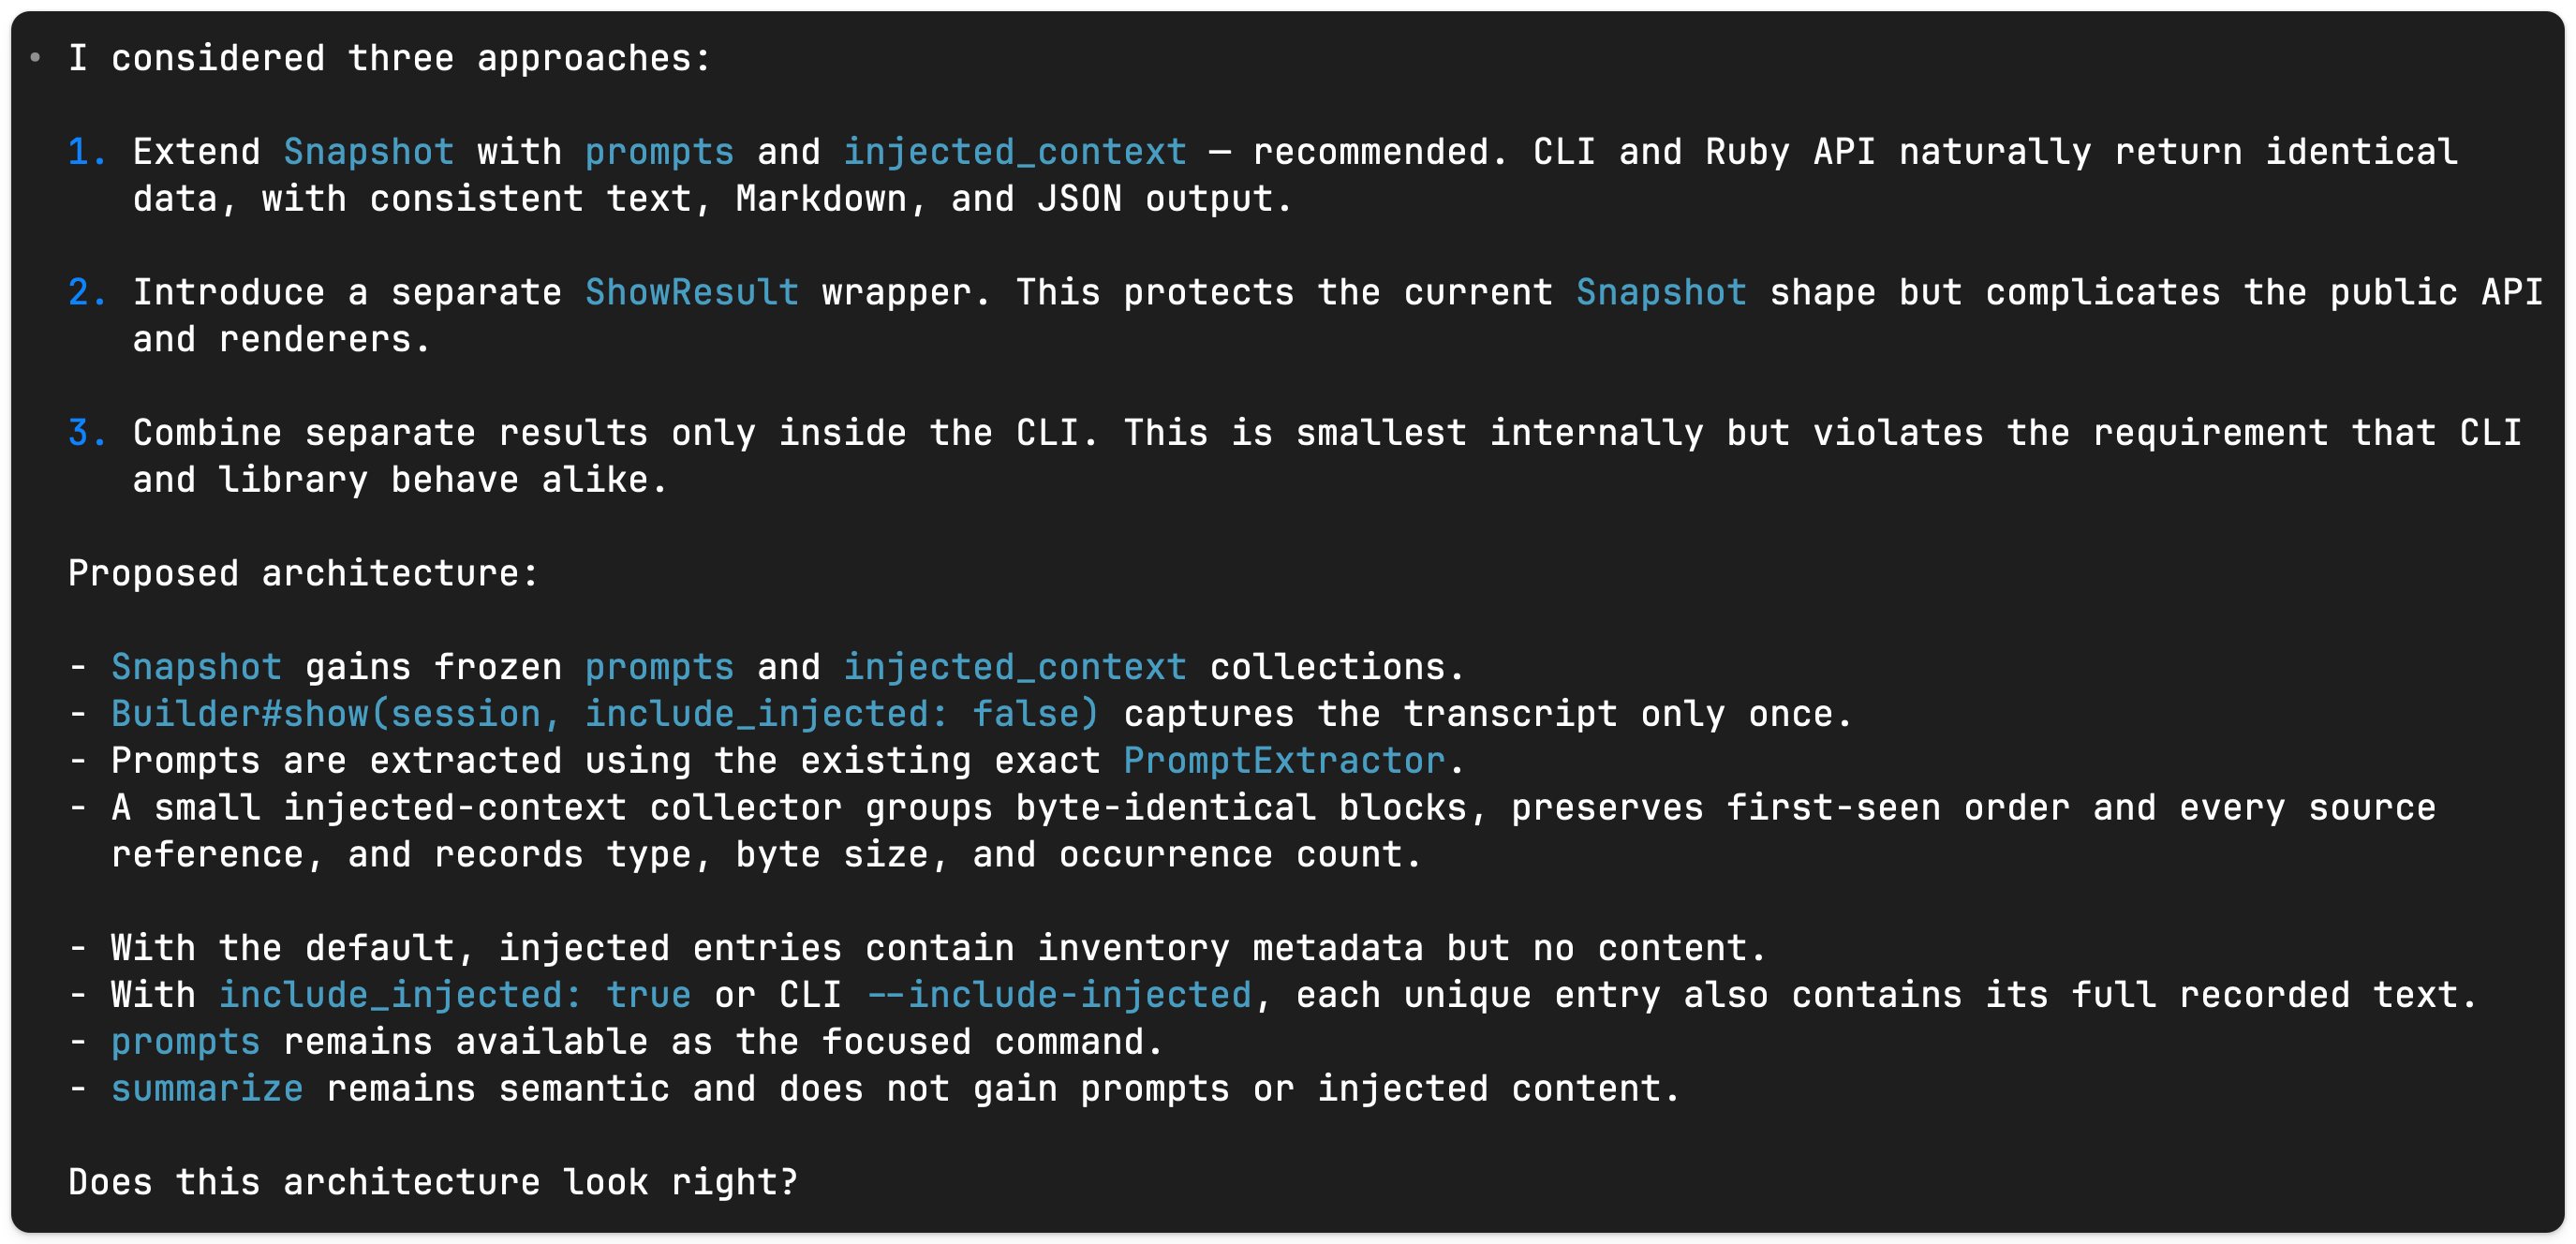Click 'ShowResult' highlighted code term
The height and width of the screenshot is (1244, 2576).
[x=692, y=292]
